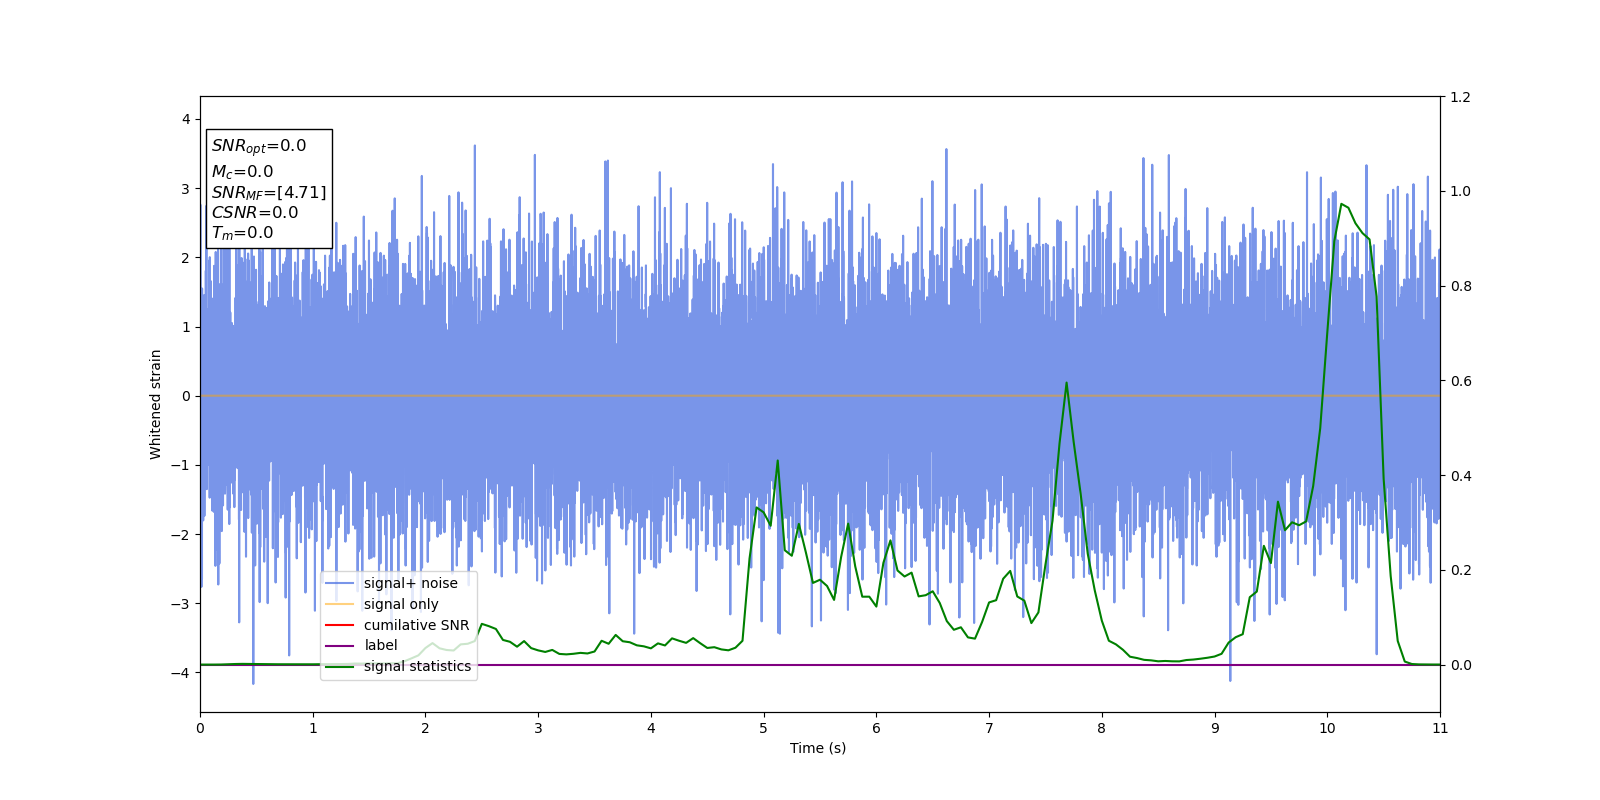Click the T_m=0.0 annotation text

click(242, 233)
